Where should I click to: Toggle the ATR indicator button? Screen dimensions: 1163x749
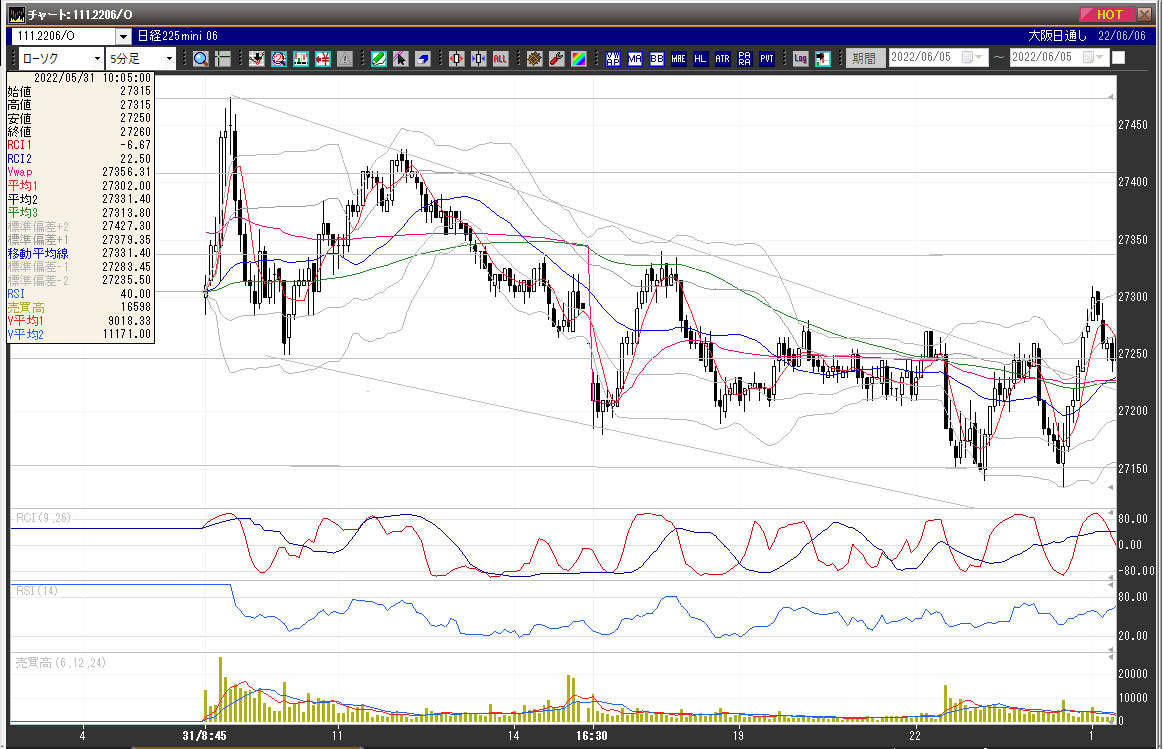722,59
